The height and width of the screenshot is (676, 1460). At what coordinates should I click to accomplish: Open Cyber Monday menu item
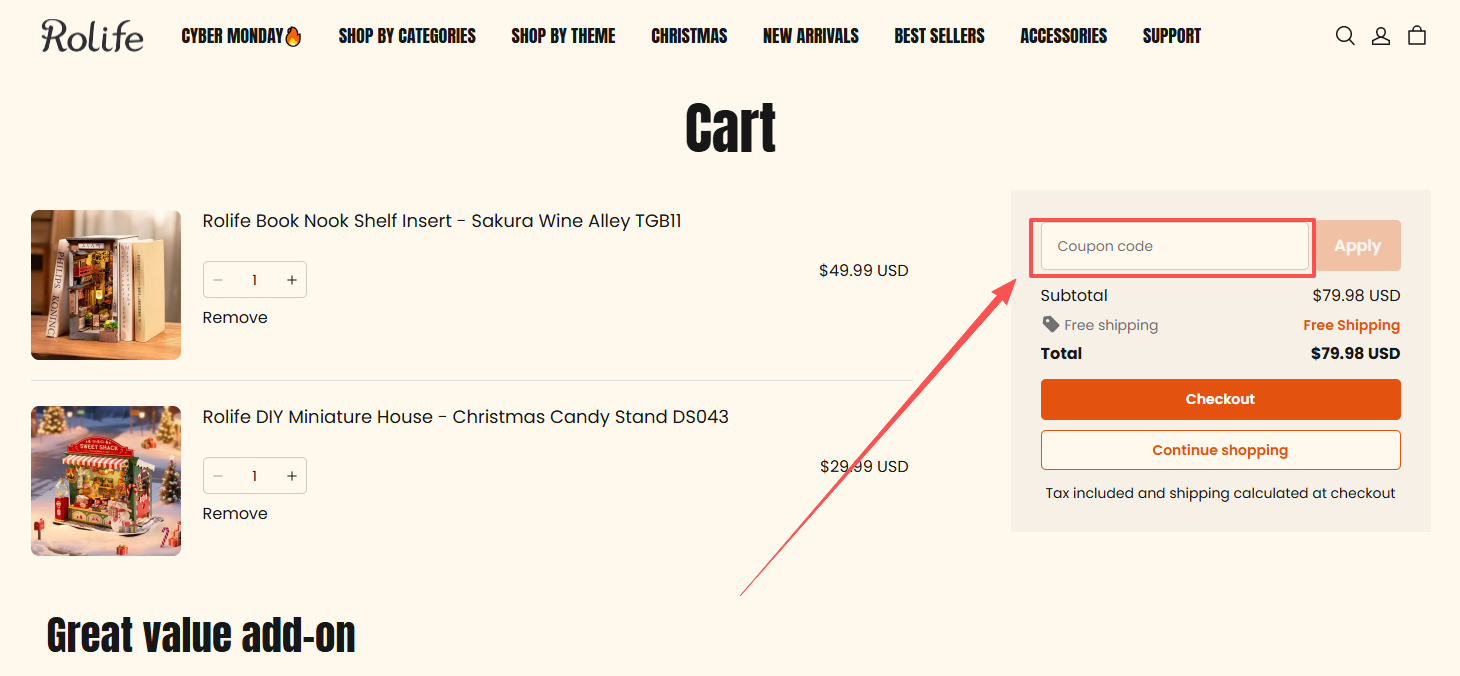coord(241,36)
